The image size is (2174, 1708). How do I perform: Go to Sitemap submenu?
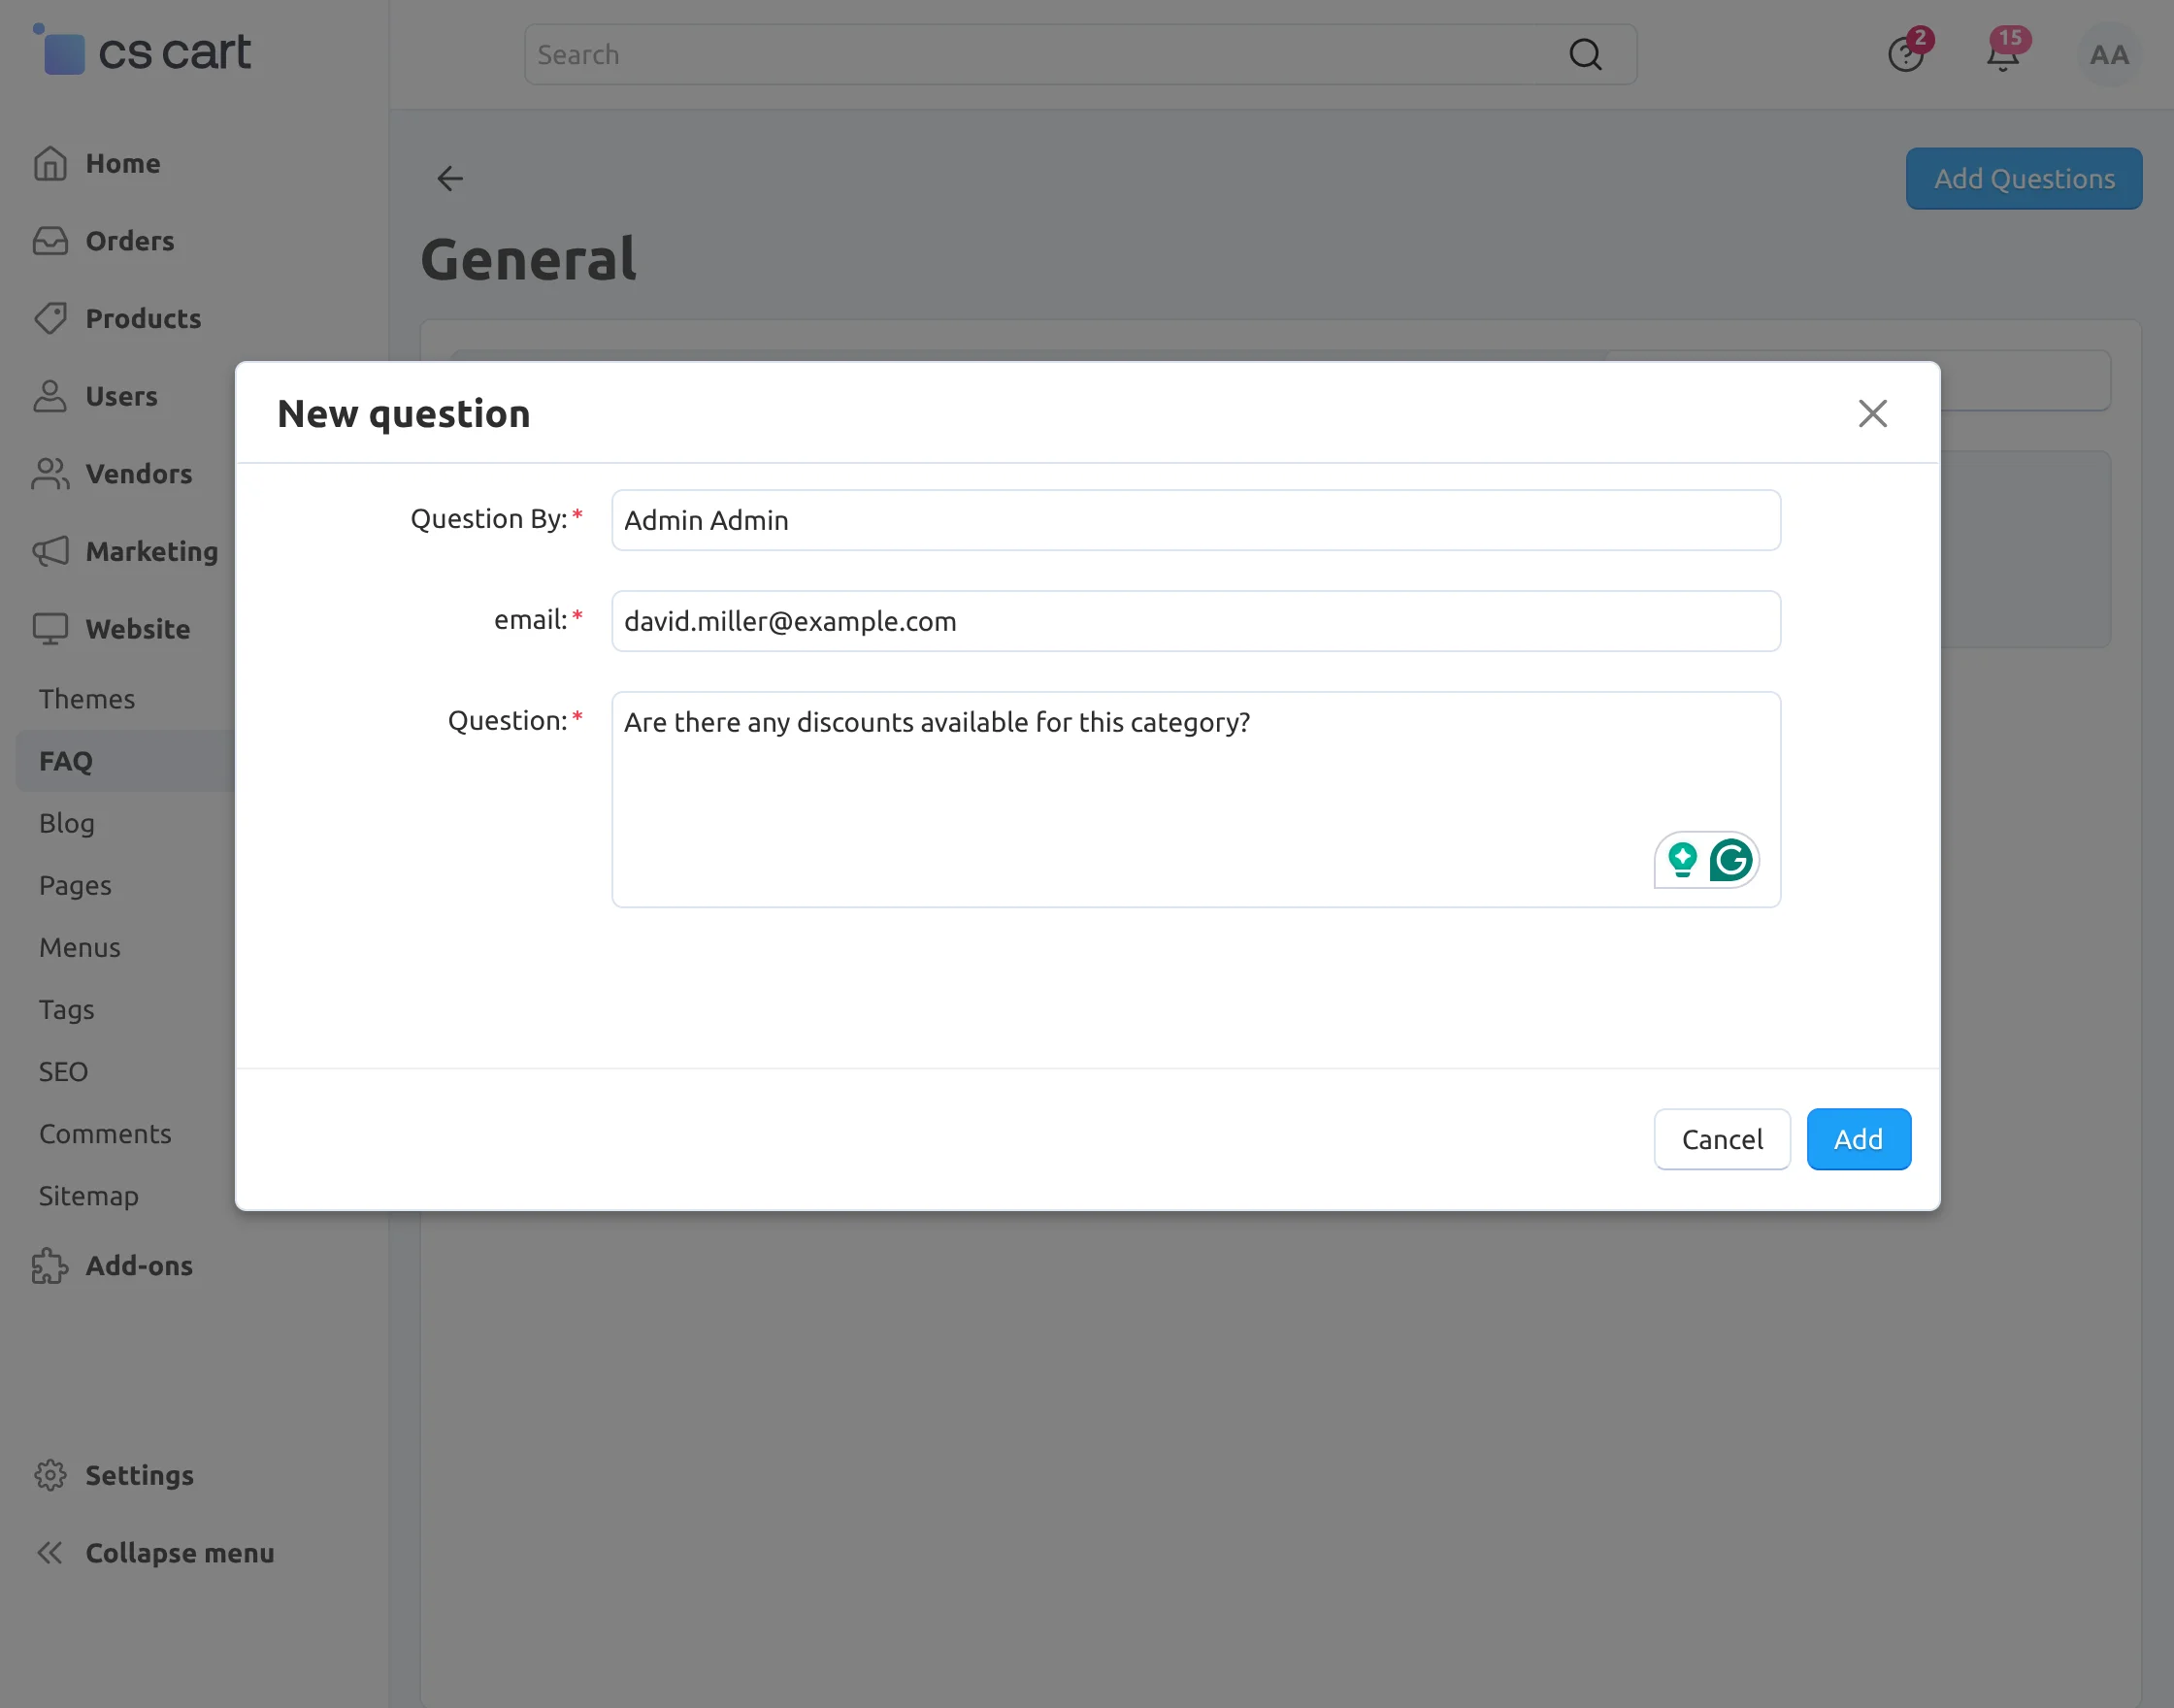(89, 1196)
